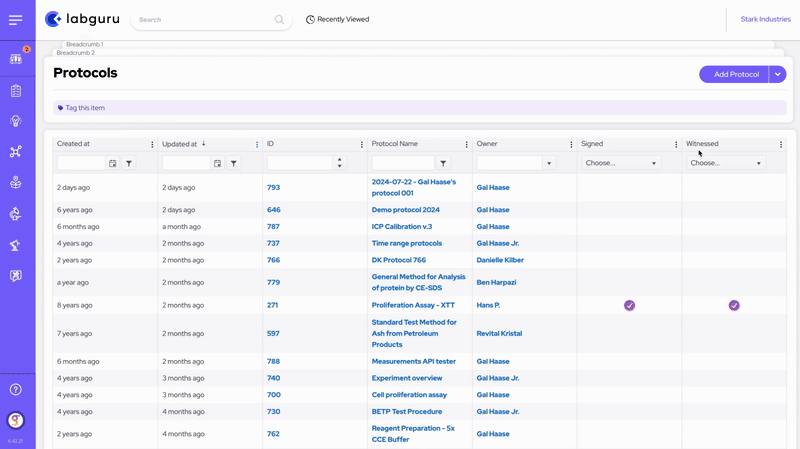
Task: Open the lightbulb sidebar icon
Action: point(16,121)
